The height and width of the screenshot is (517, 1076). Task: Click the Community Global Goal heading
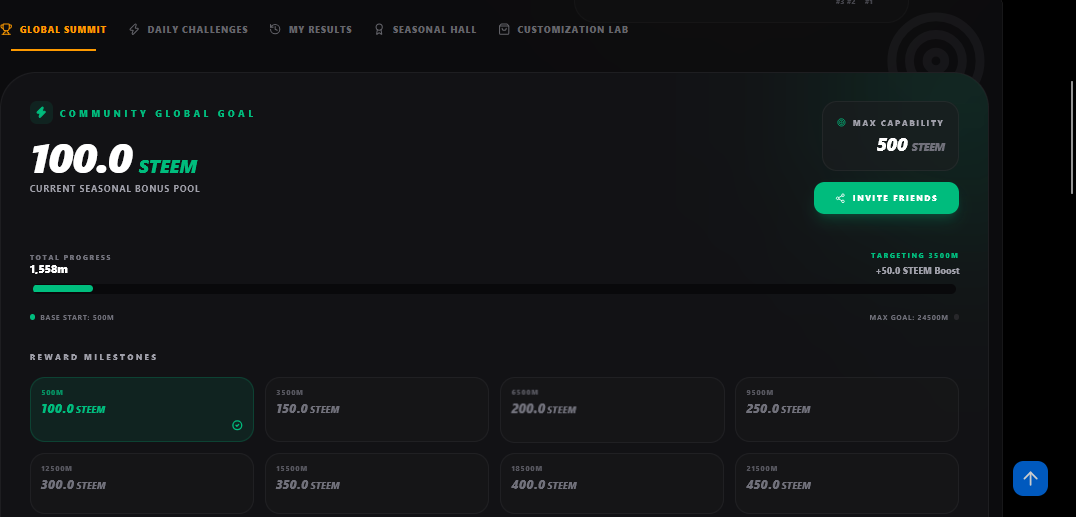tap(157, 113)
